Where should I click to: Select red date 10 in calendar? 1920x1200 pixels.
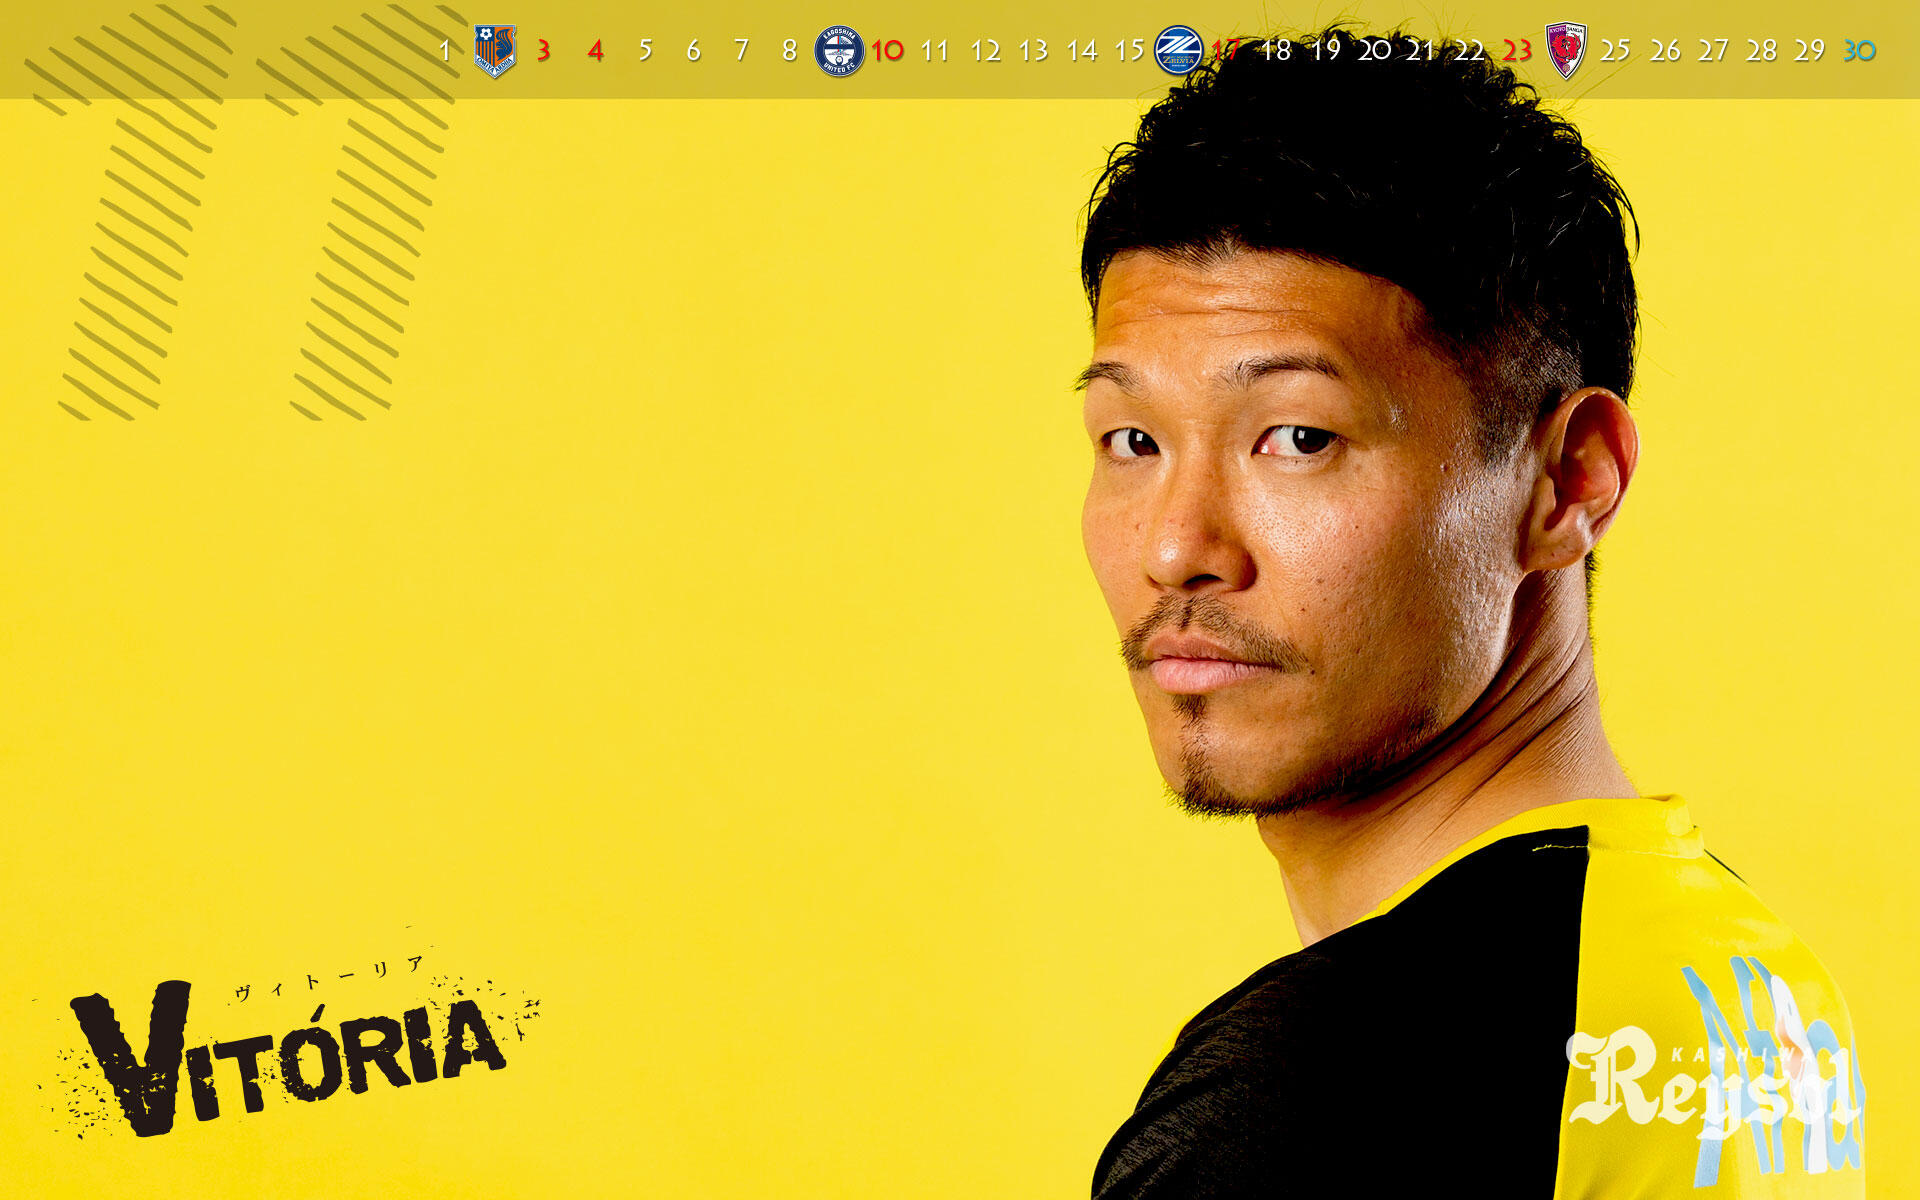point(887,50)
